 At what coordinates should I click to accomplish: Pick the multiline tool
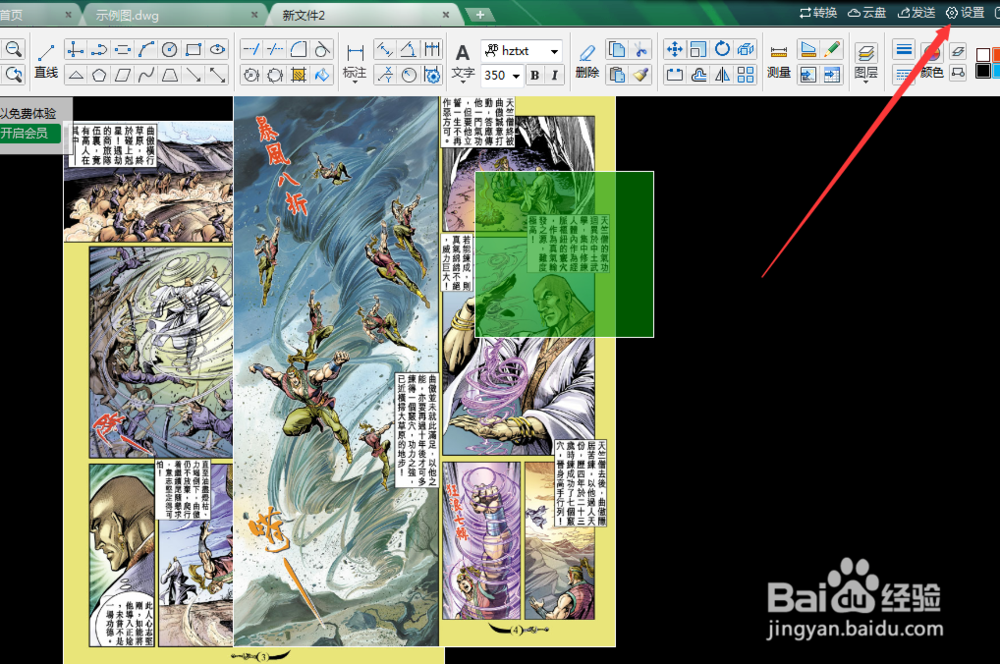coord(122,50)
